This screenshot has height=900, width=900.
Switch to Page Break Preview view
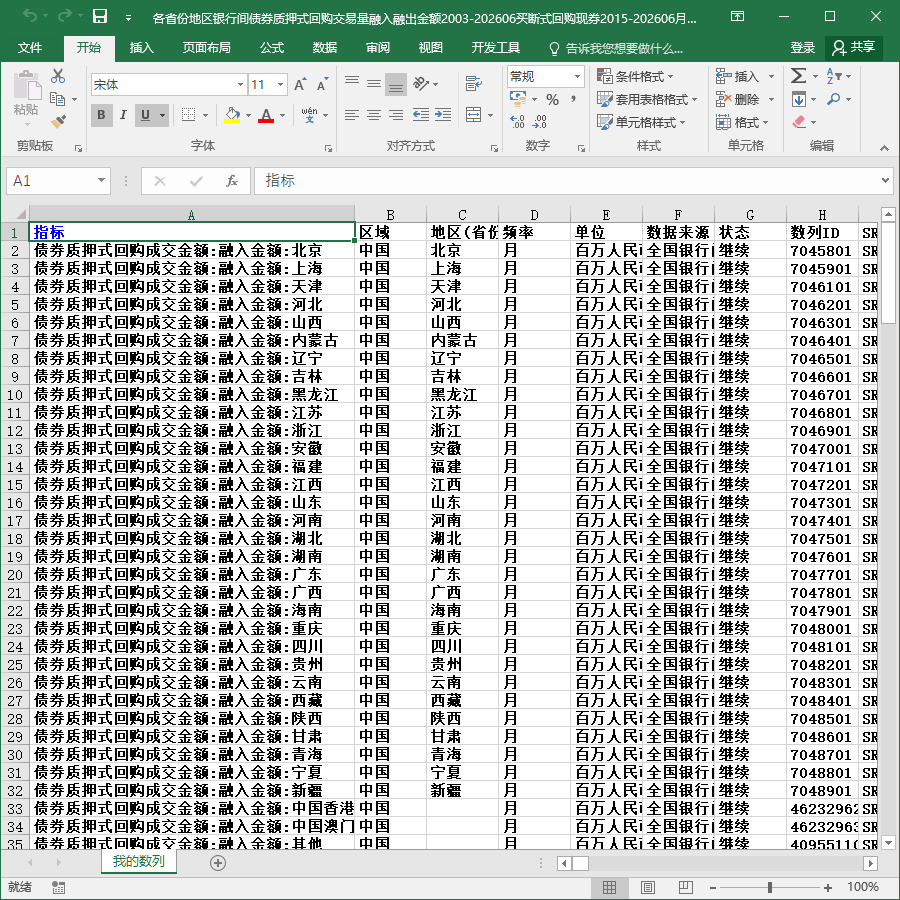coord(685,887)
